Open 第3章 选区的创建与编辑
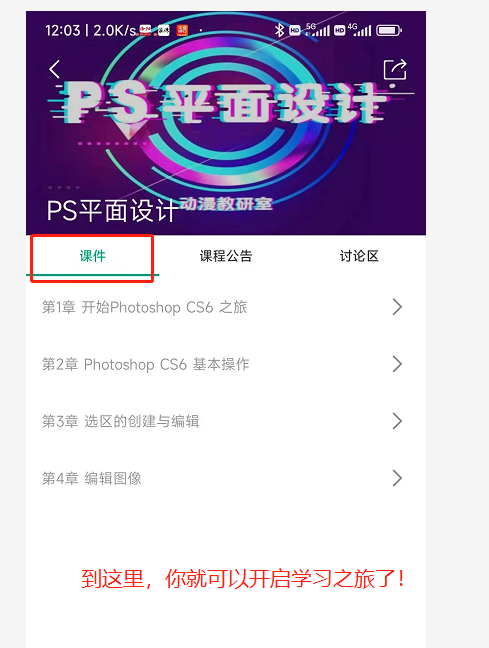The image size is (489, 648). [226, 421]
